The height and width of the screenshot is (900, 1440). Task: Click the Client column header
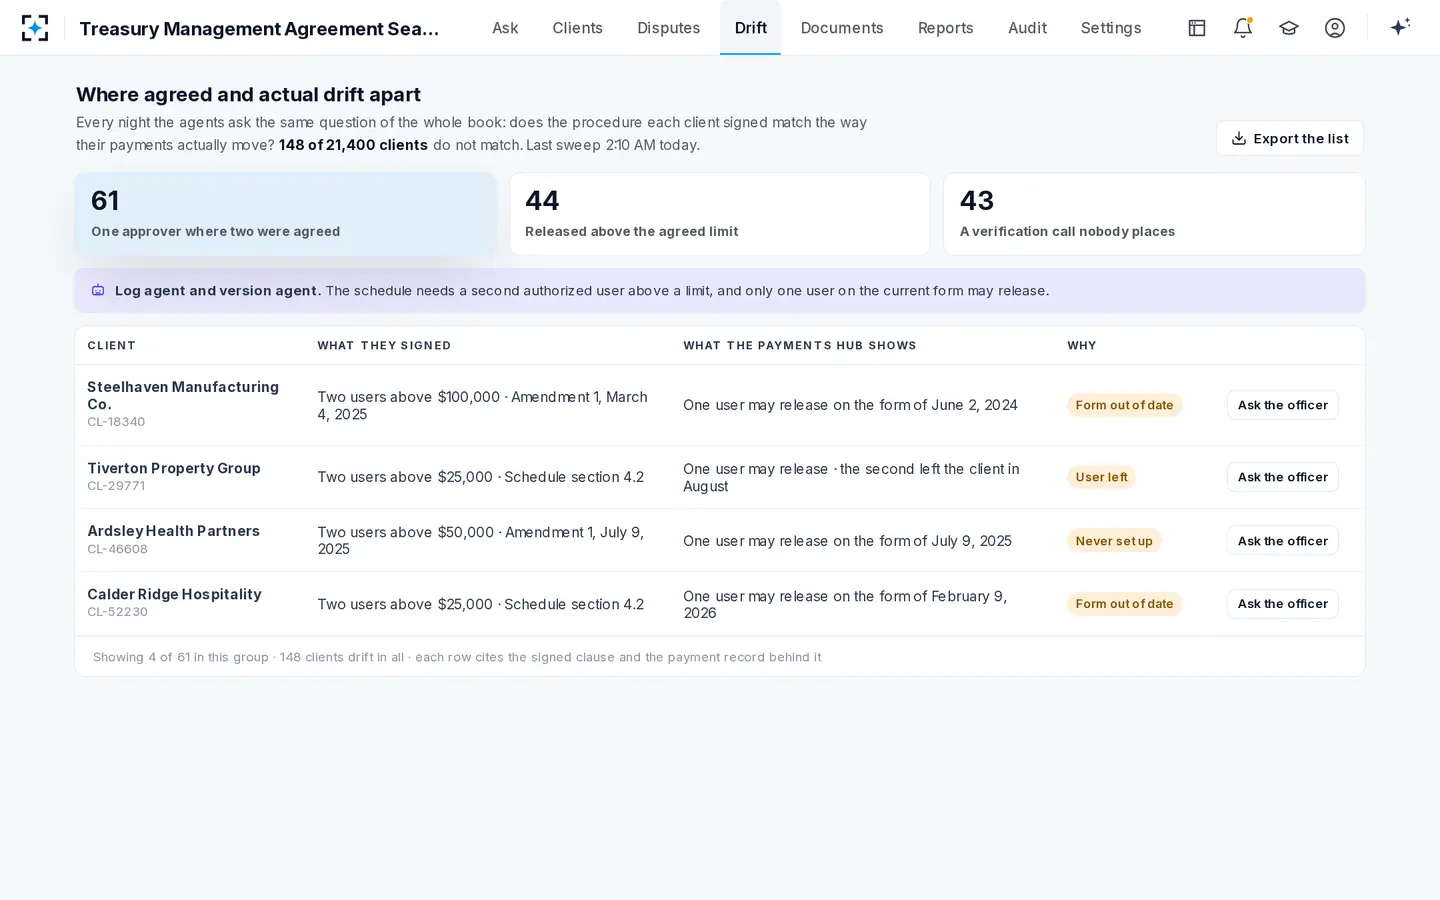pyautogui.click(x=111, y=346)
